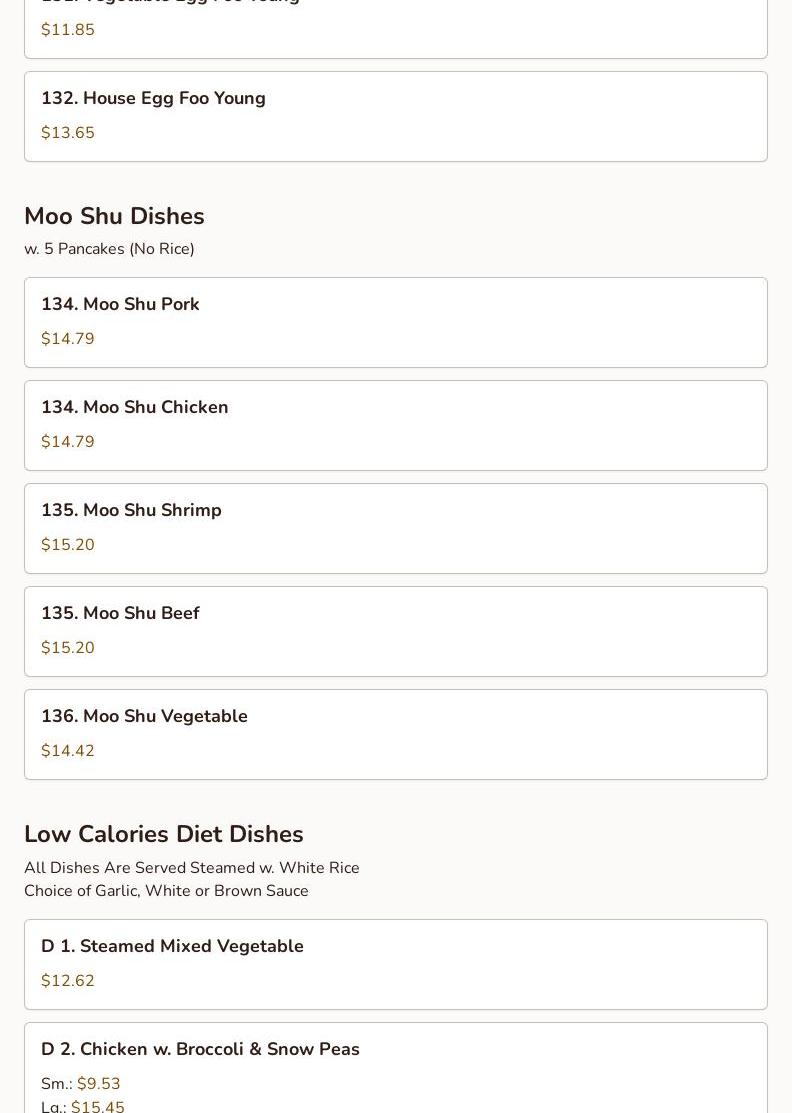Click the Moo Shu Pork $14.79 price

[x=68, y=339]
